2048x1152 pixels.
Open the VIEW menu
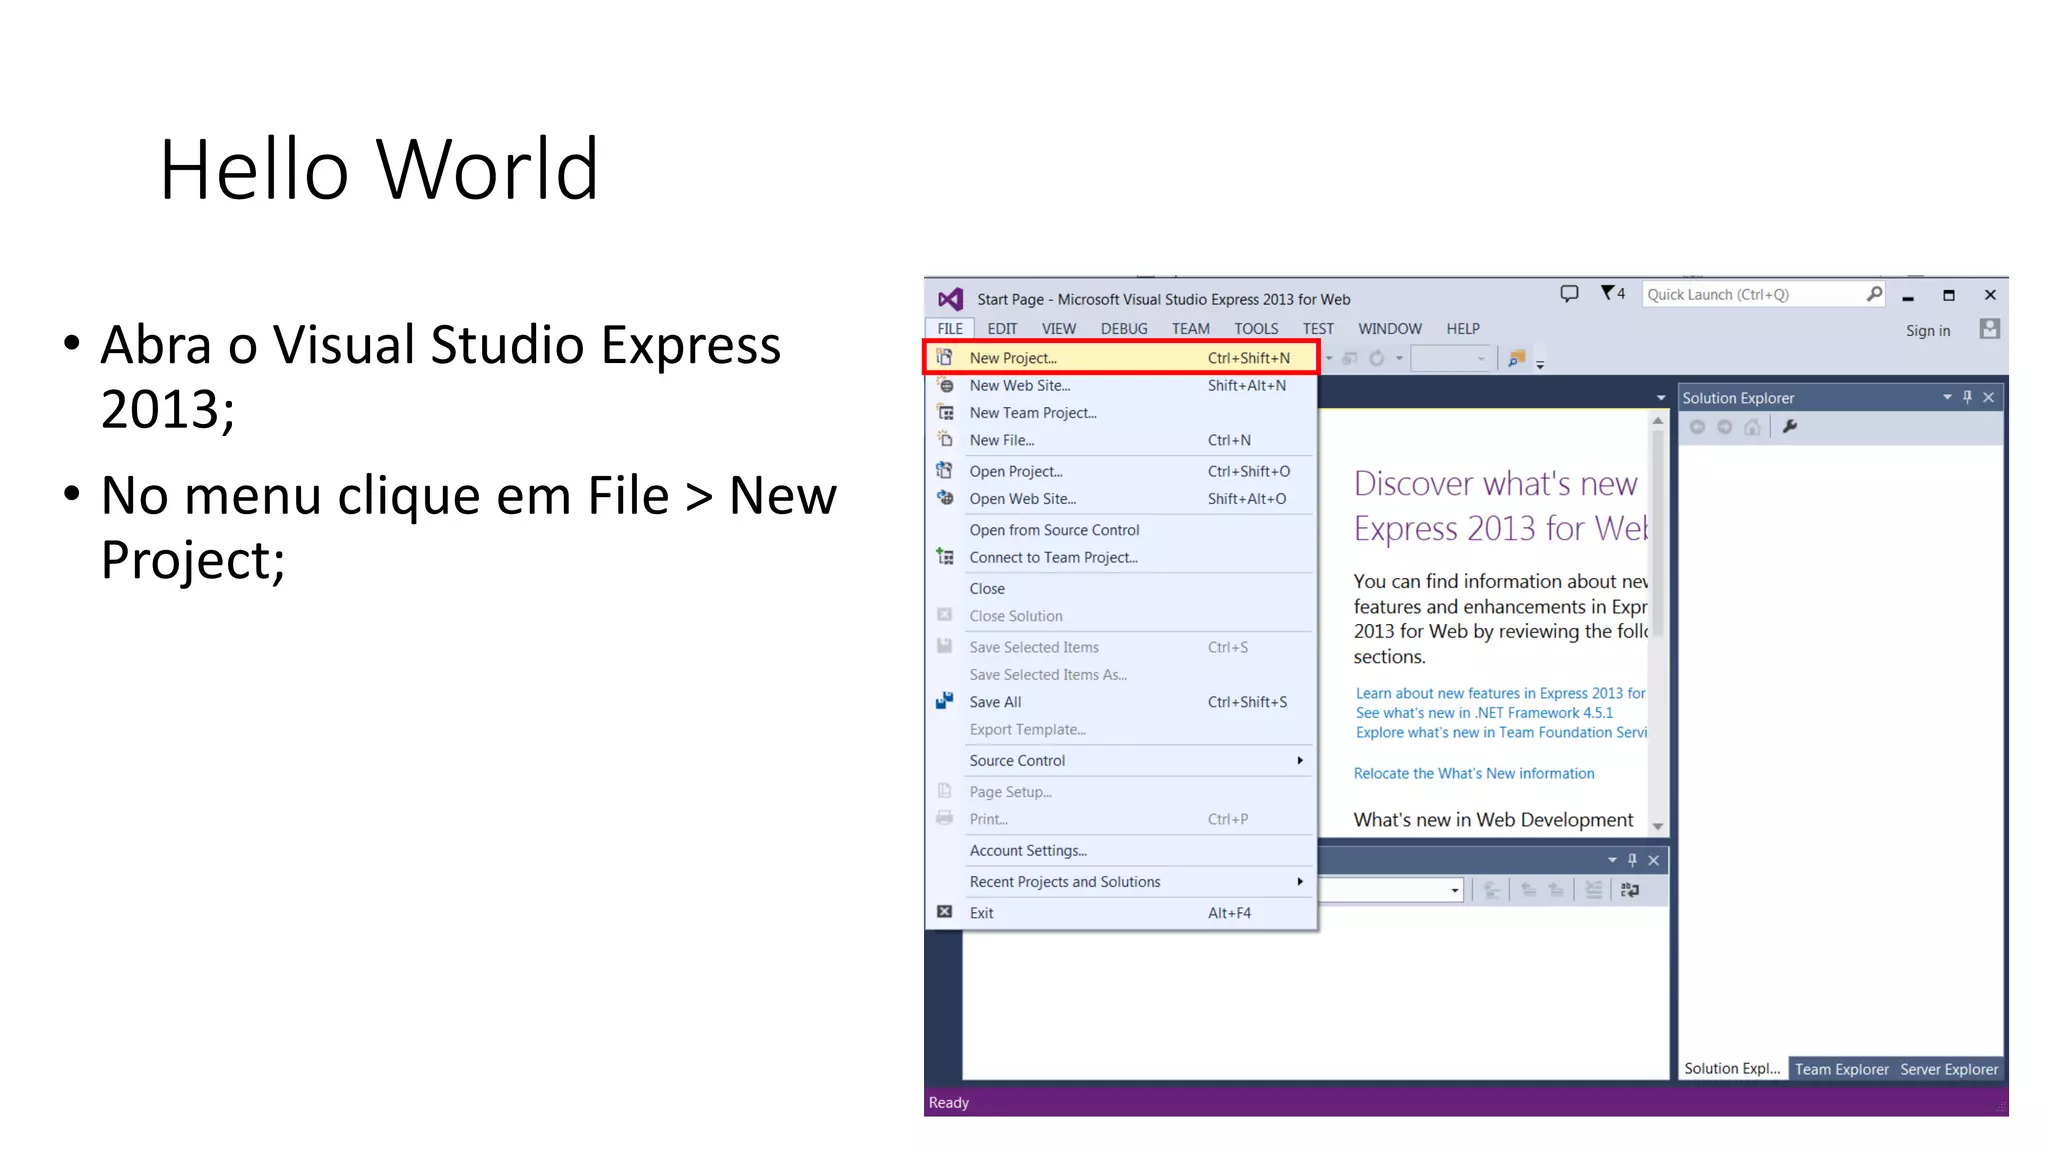tap(1059, 328)
